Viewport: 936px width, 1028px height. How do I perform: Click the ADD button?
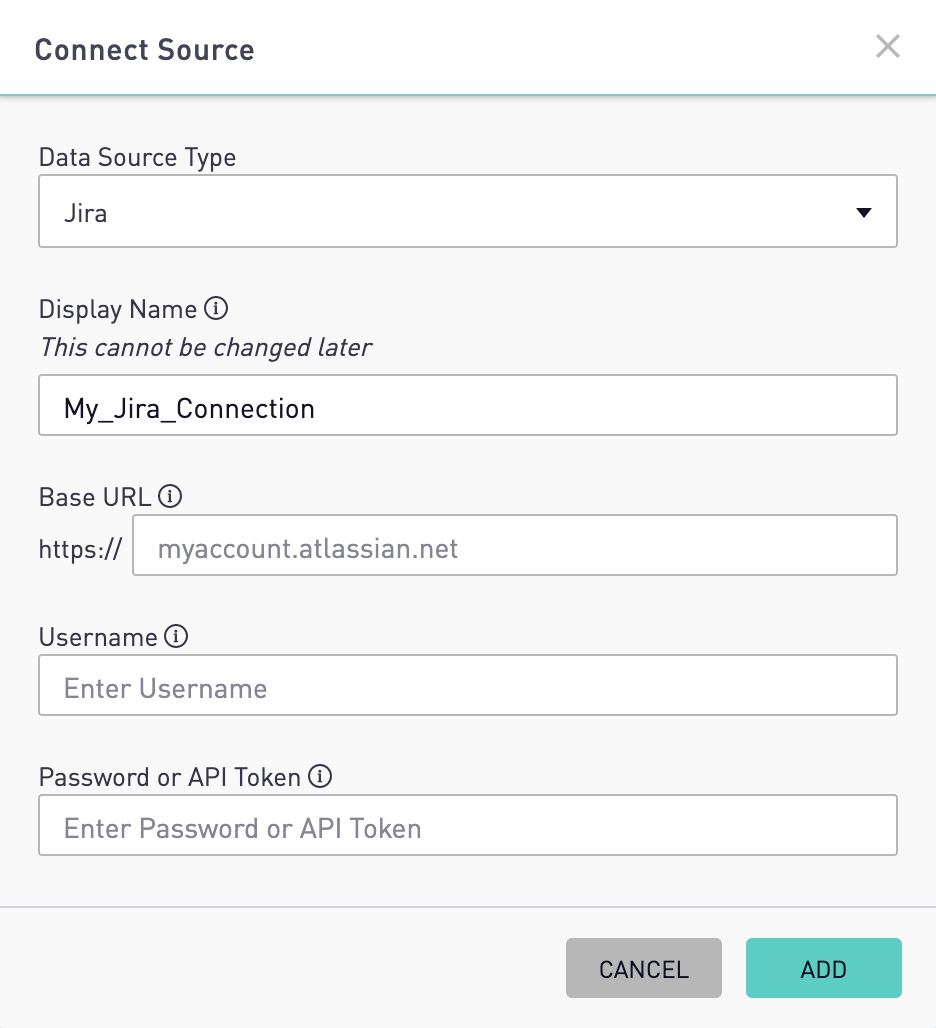(823, 968)
